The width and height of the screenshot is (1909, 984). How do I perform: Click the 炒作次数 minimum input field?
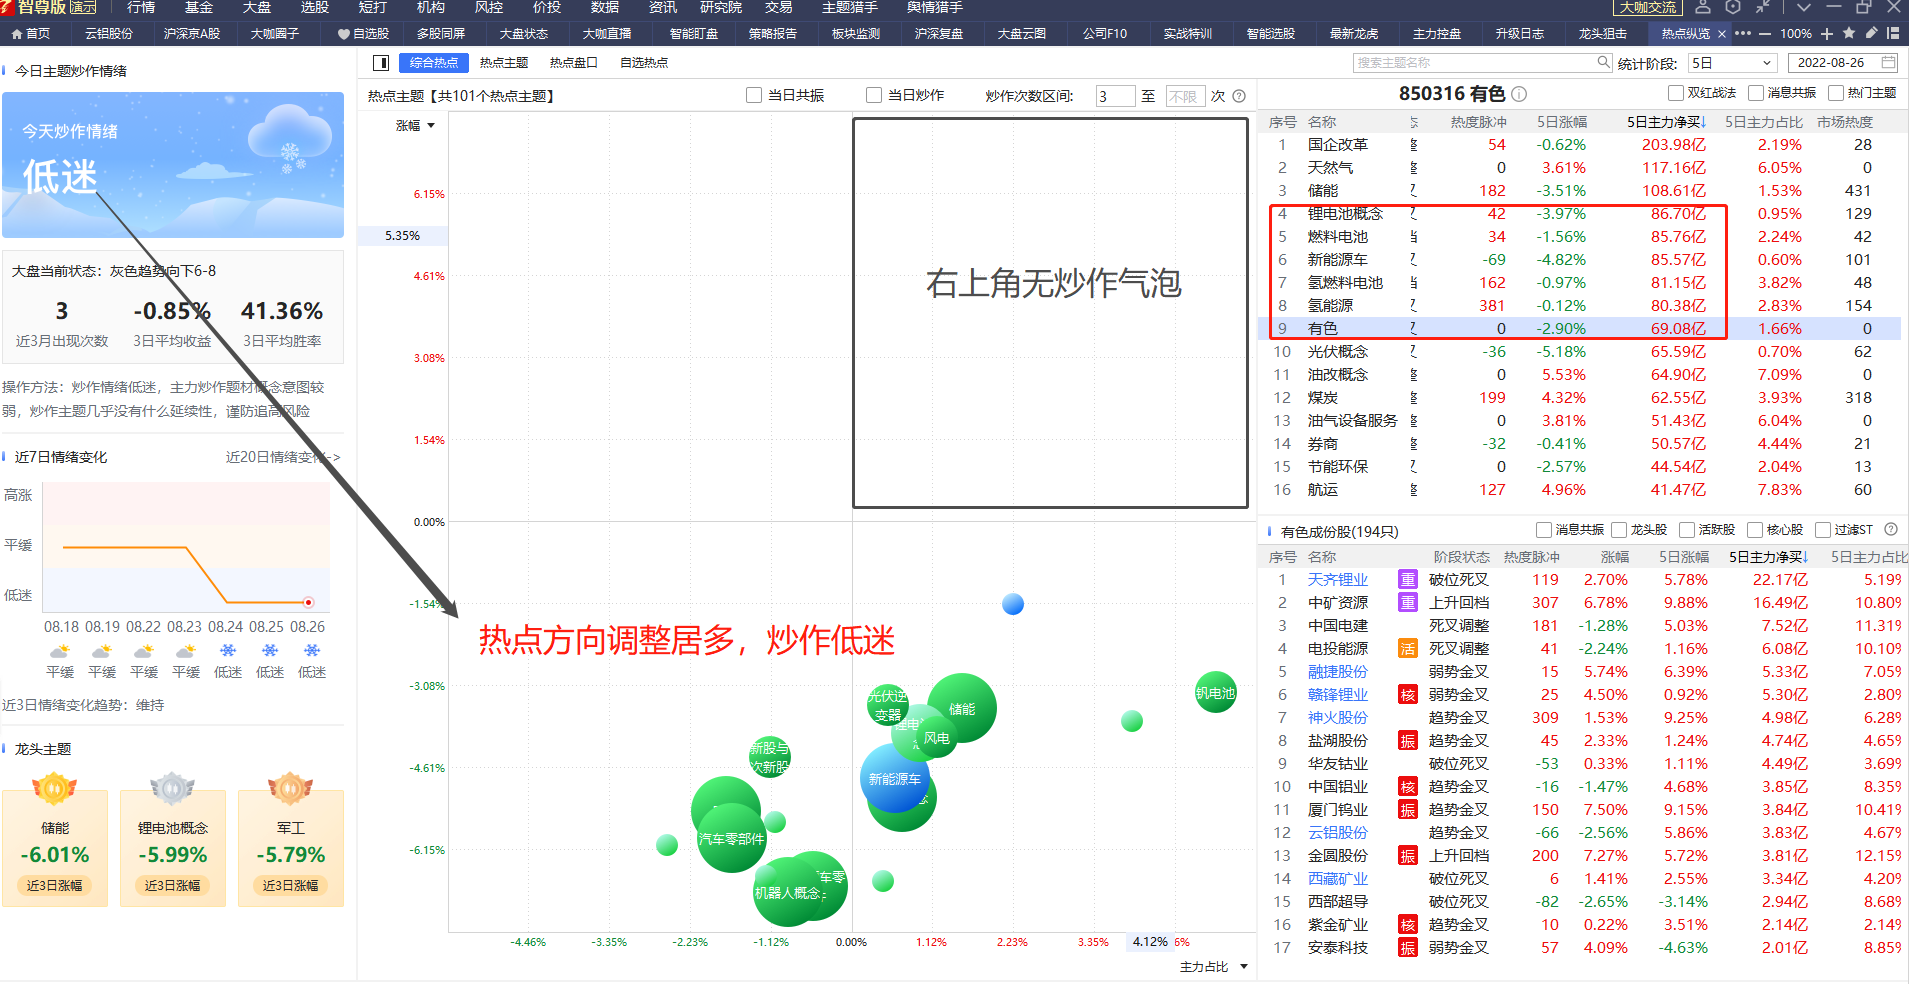(x=1115, y=96)
